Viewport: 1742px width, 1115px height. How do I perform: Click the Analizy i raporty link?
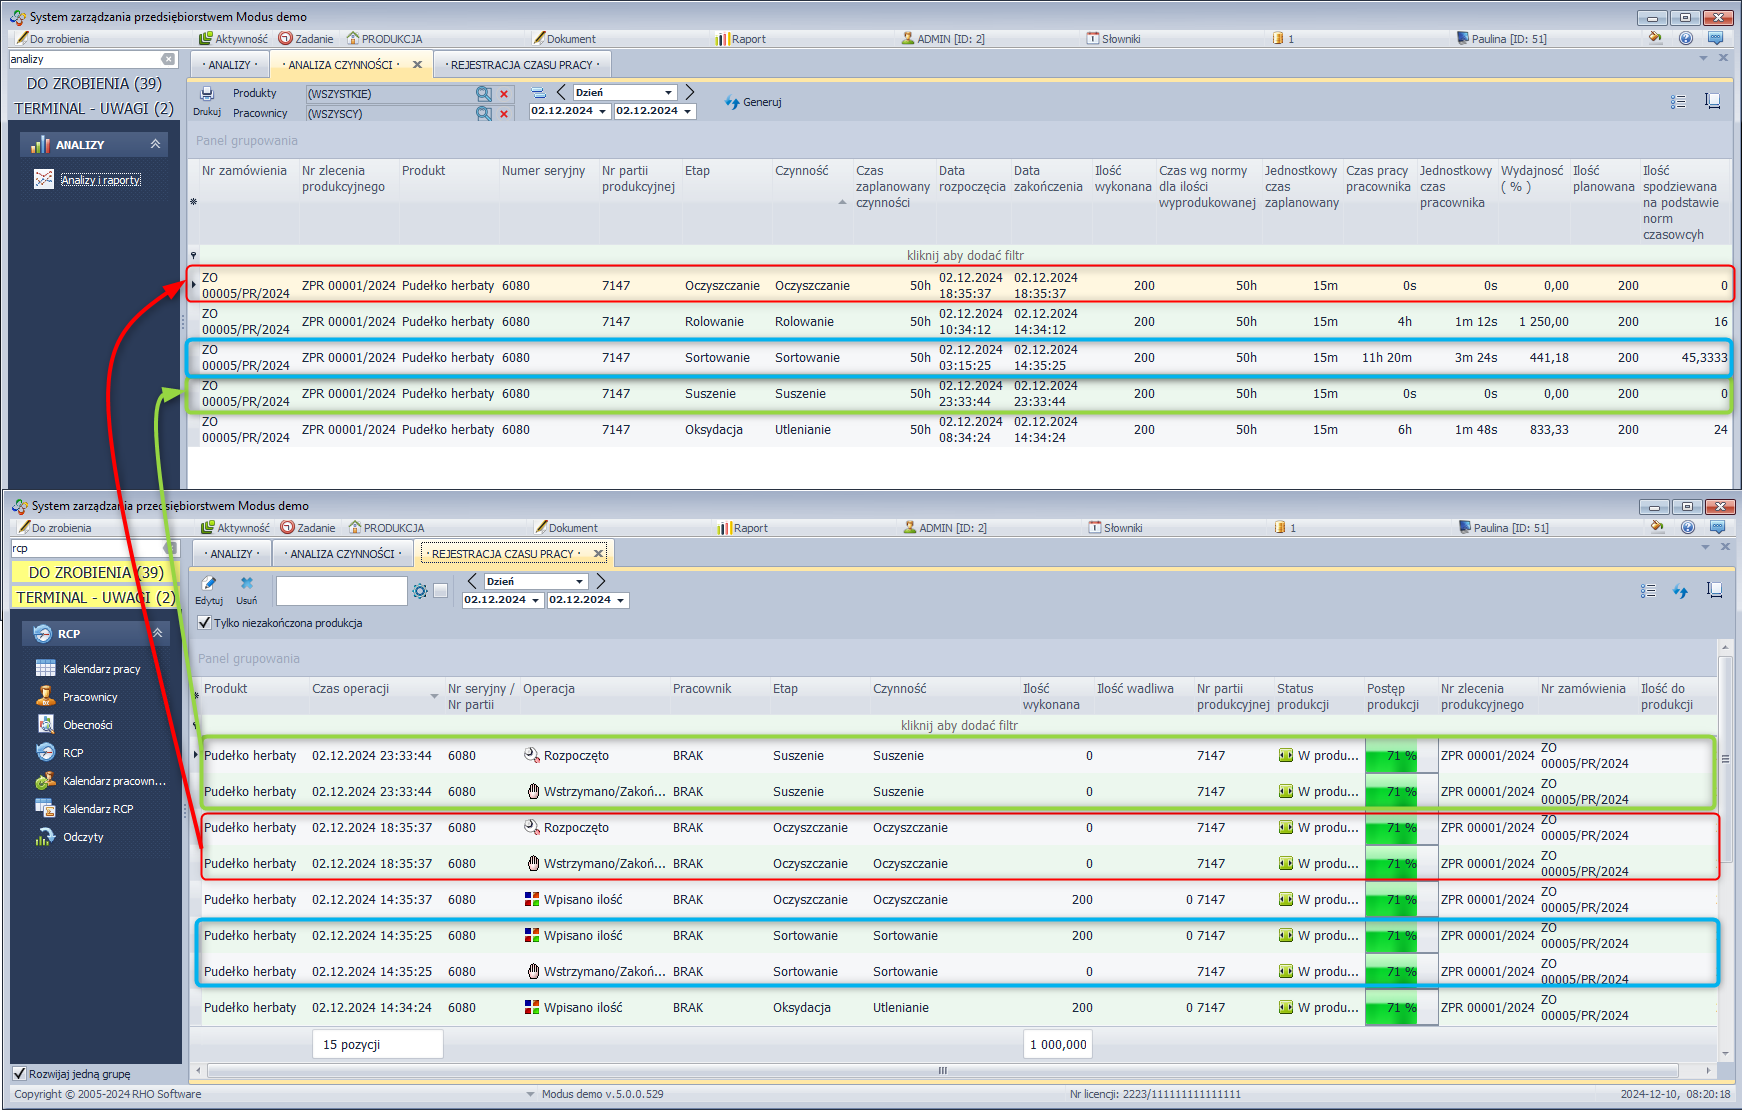click(x=100, y=180)
